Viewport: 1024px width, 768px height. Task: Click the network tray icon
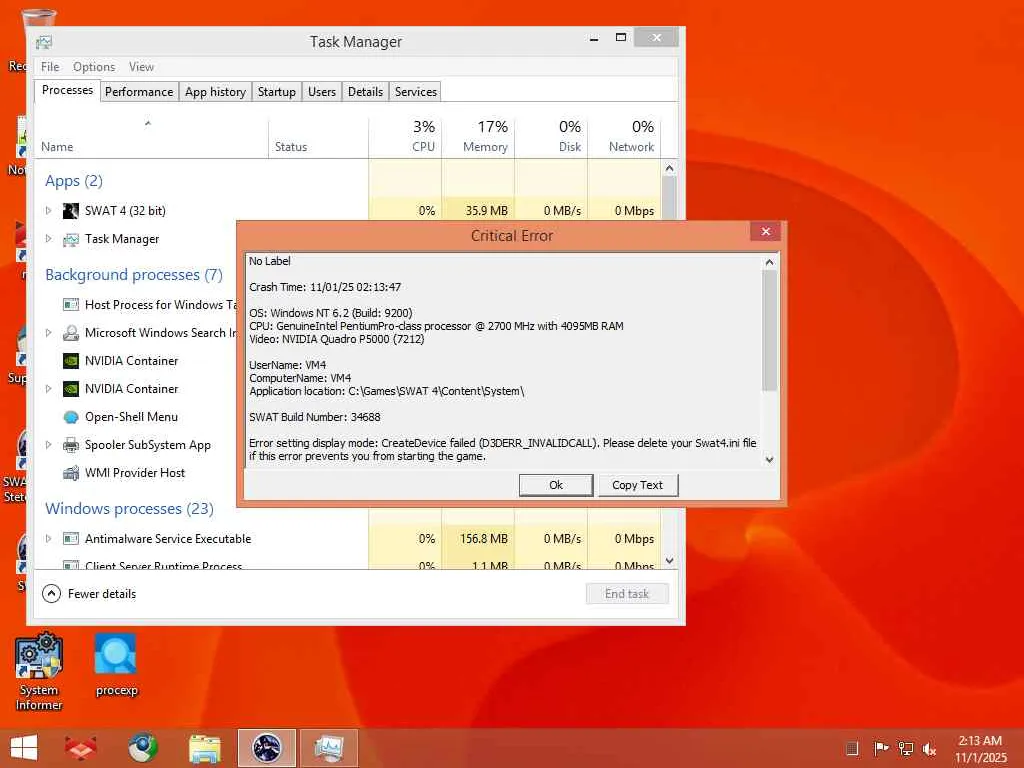pos(905,749)
